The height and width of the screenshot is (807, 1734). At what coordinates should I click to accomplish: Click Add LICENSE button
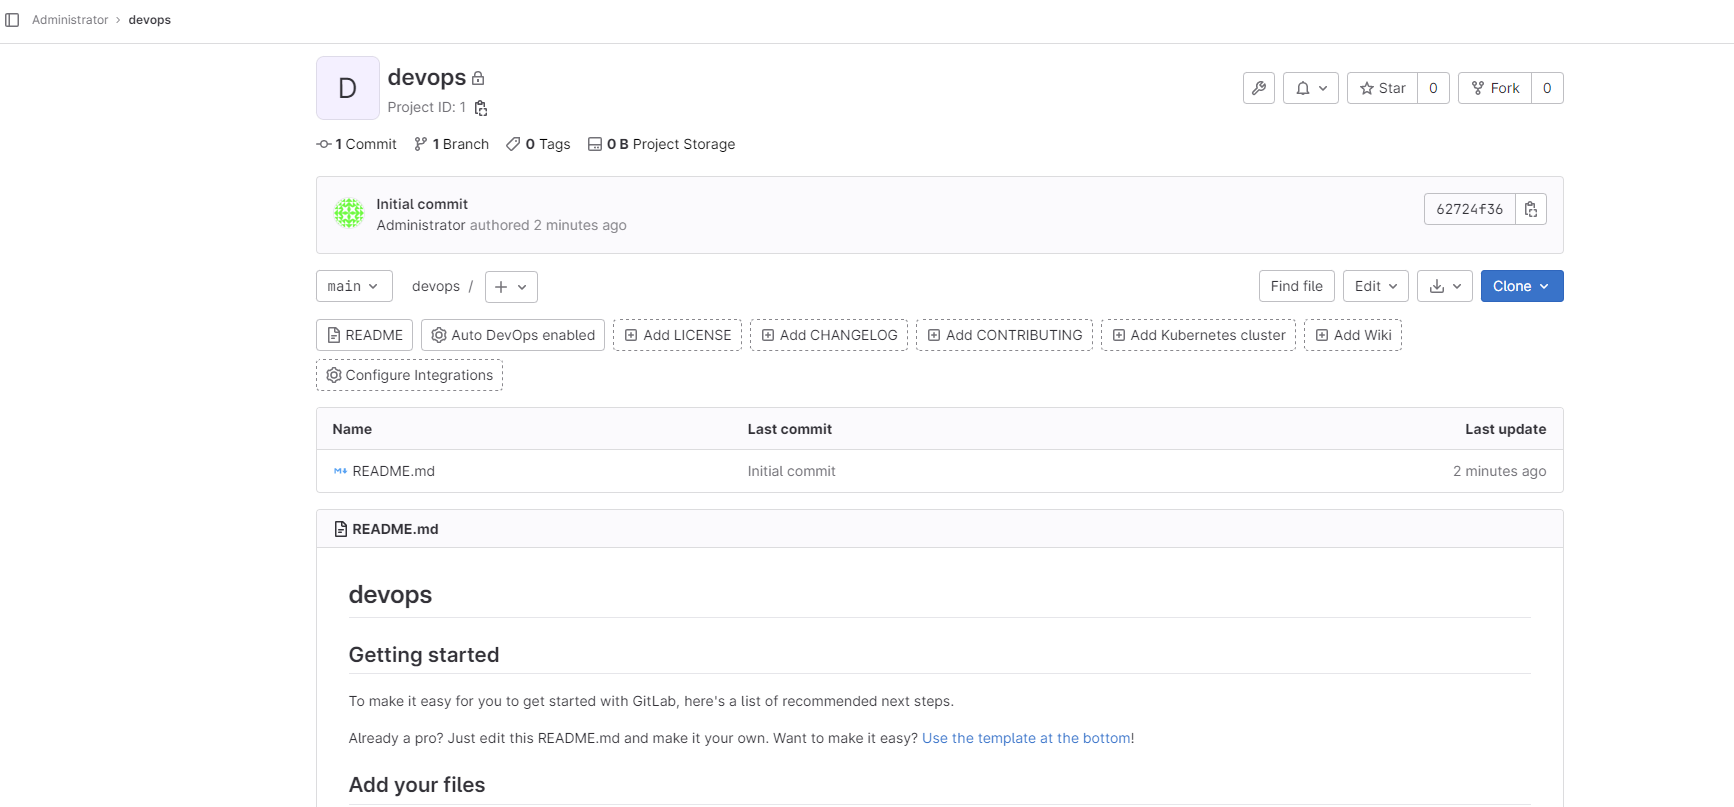677,335
